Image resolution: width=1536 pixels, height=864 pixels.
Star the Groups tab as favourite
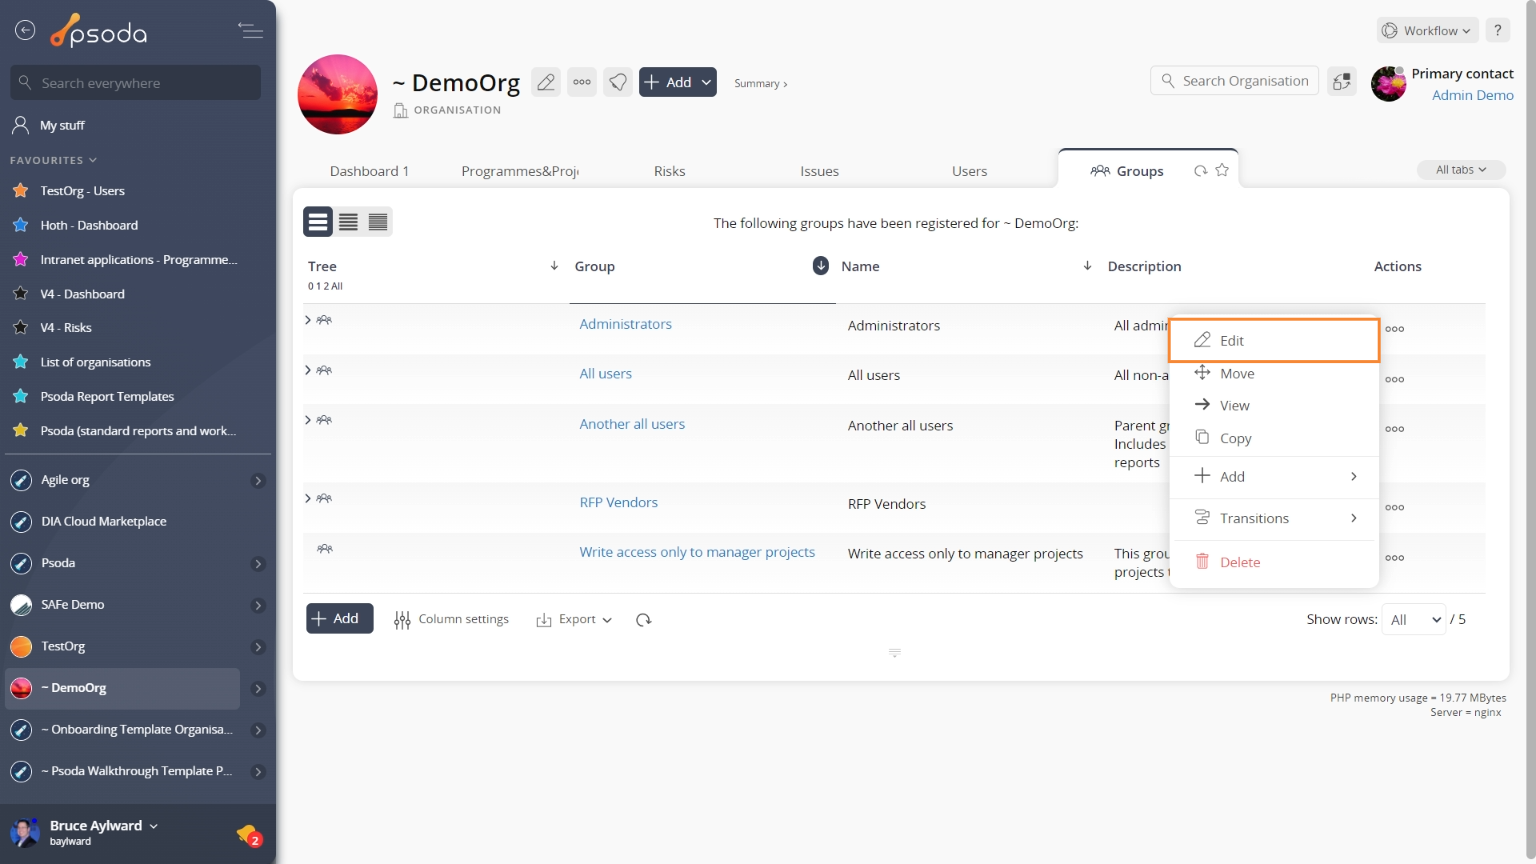tap(1222, 171)
